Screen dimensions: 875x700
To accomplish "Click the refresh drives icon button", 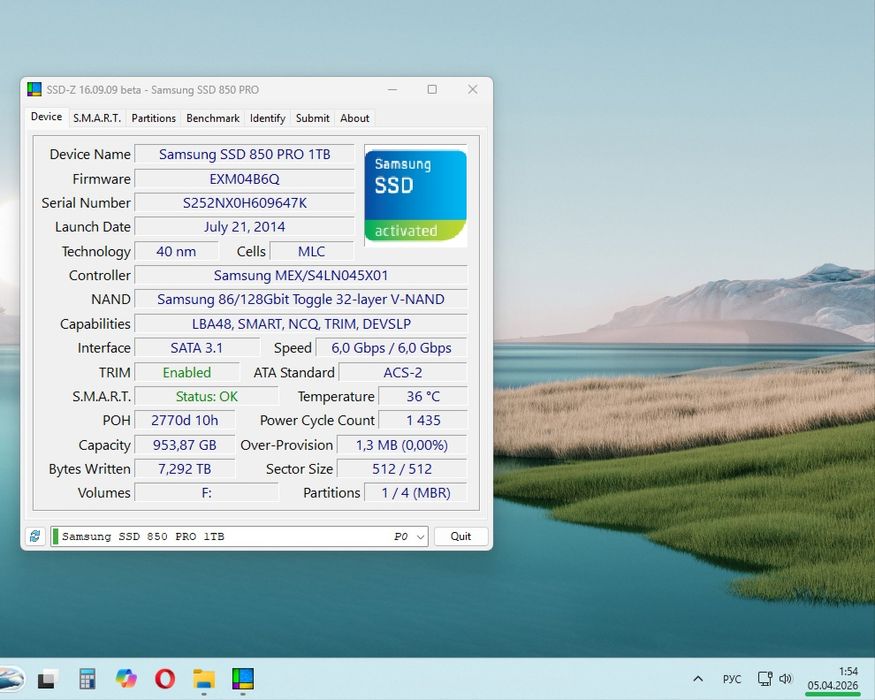I will pyautogui.click(x=35, y=536).
